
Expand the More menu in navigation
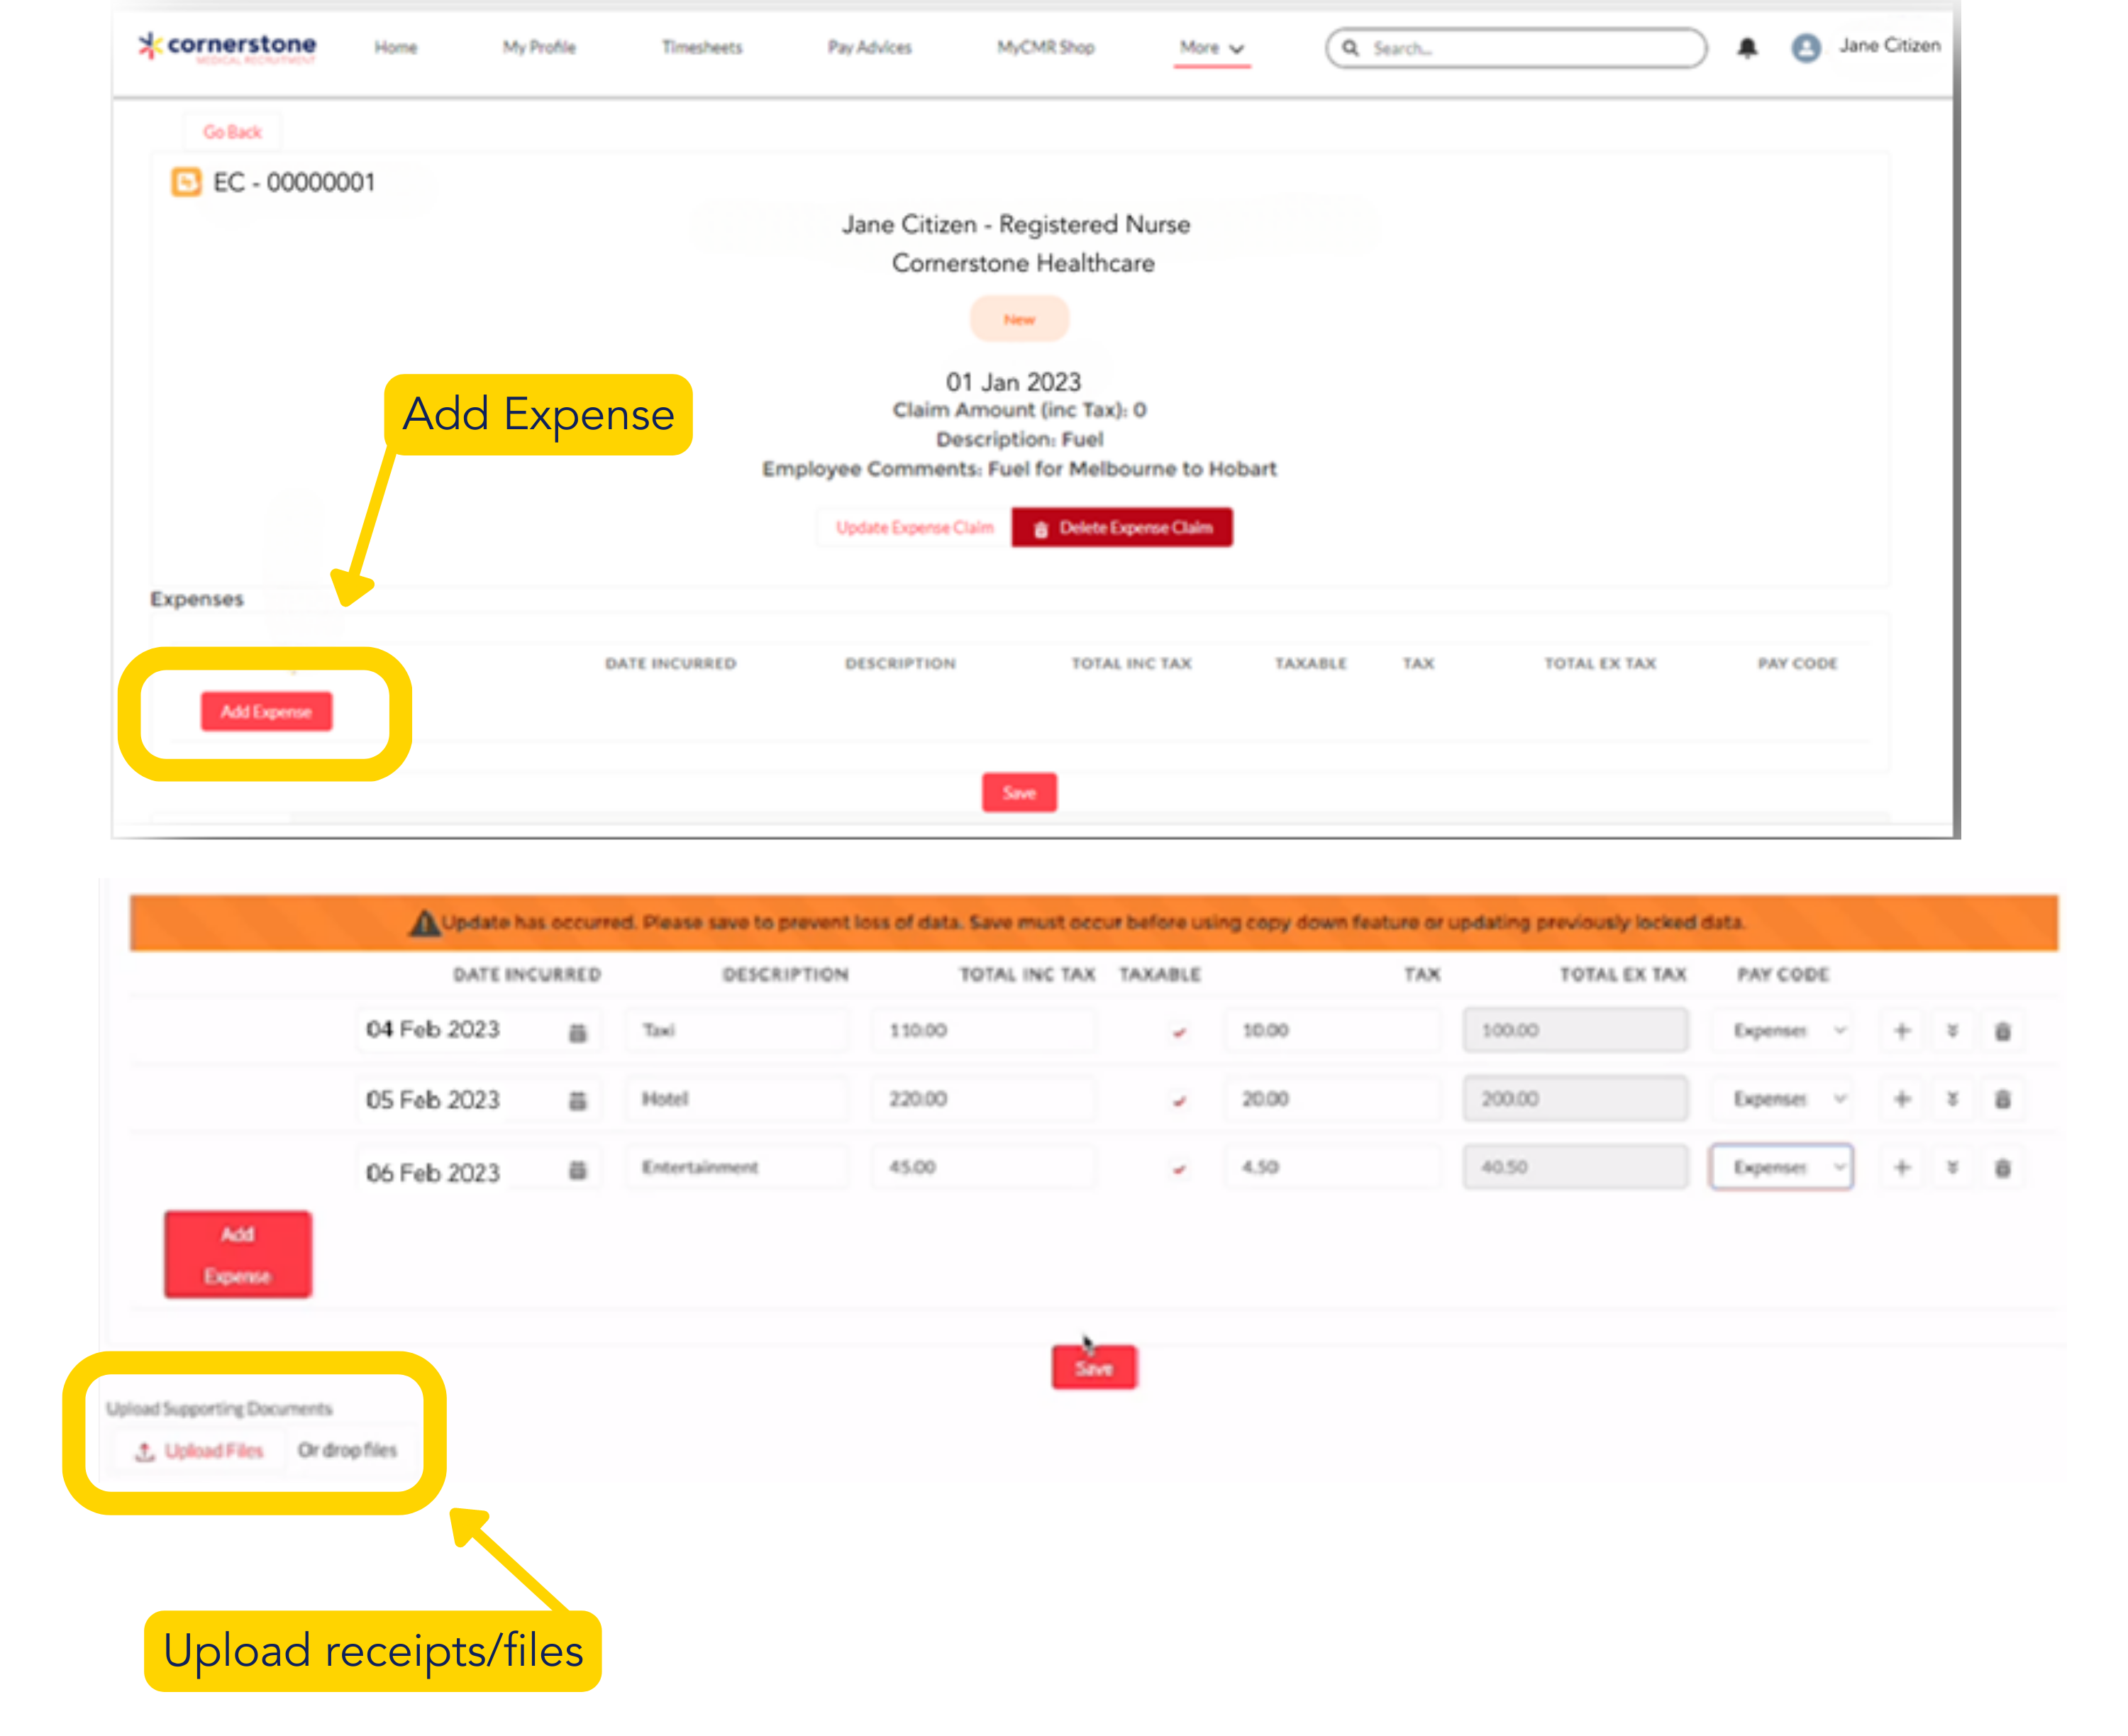point(1210,48)
